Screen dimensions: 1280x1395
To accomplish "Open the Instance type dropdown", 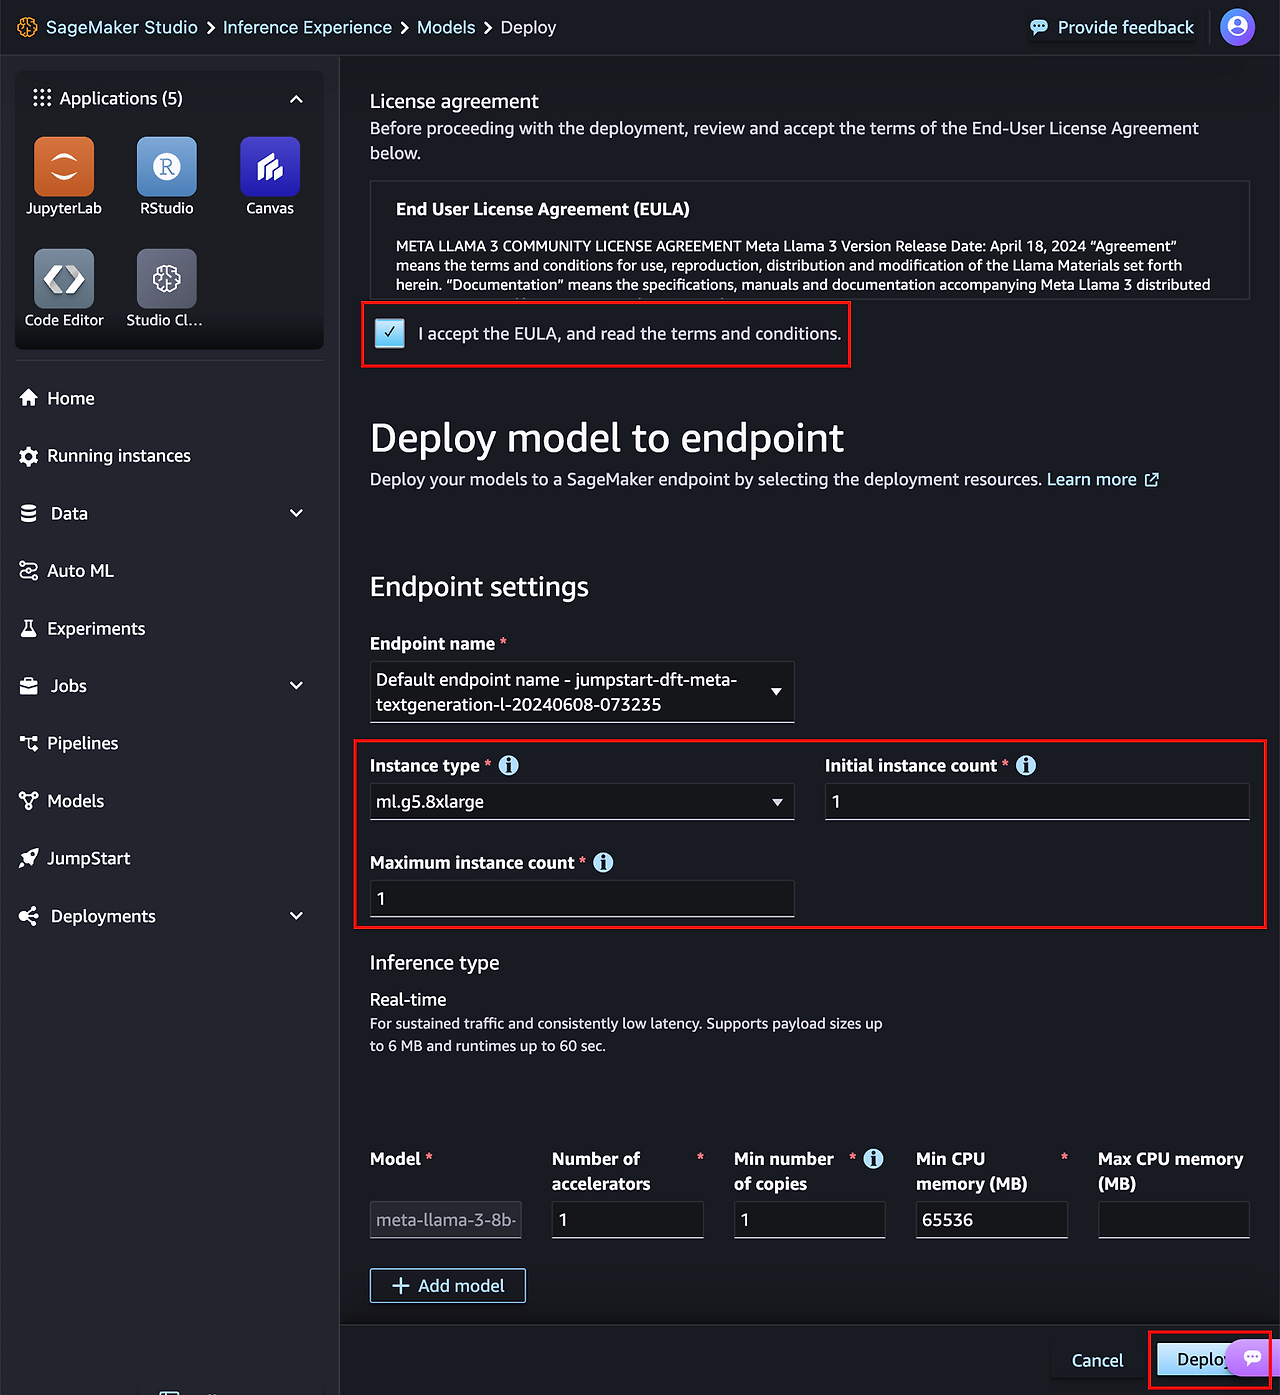I will point(582,801).
